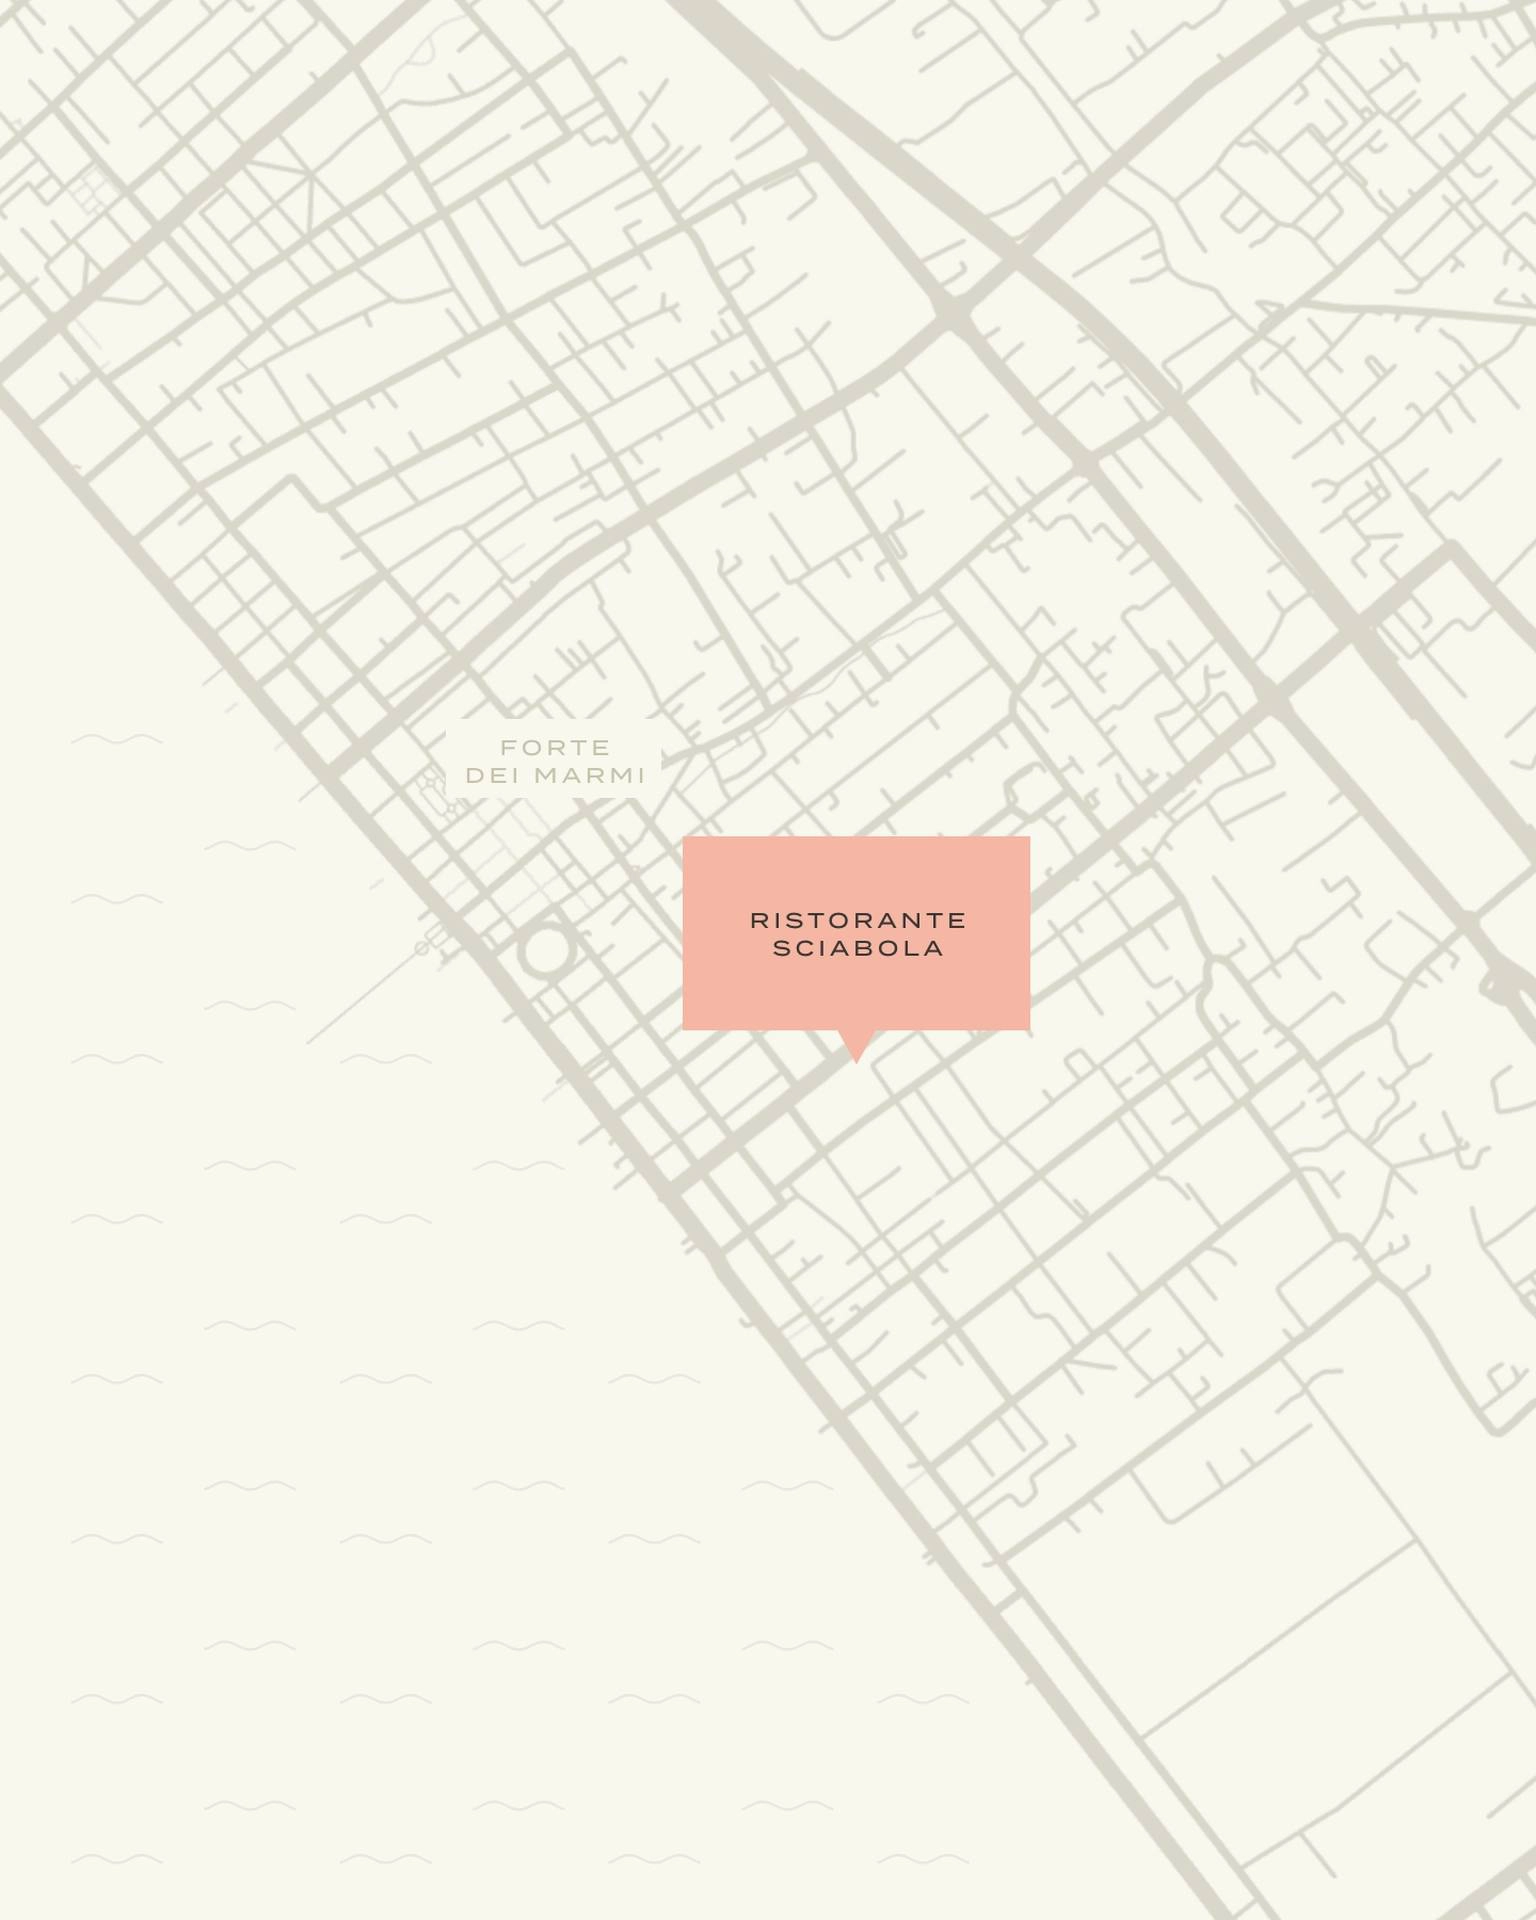Click the thin pier line extending into the sea
The width and height of the screenshot is (1536, 1920).
[x=365, y=996]
